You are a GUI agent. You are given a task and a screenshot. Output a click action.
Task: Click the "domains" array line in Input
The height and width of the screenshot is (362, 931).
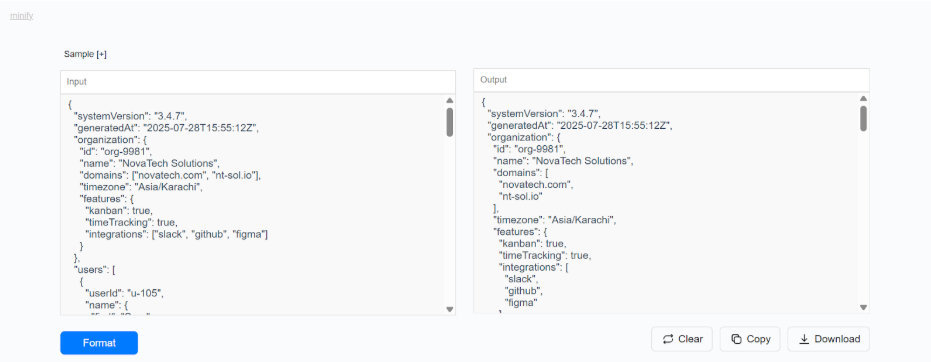tap(170, 175)
